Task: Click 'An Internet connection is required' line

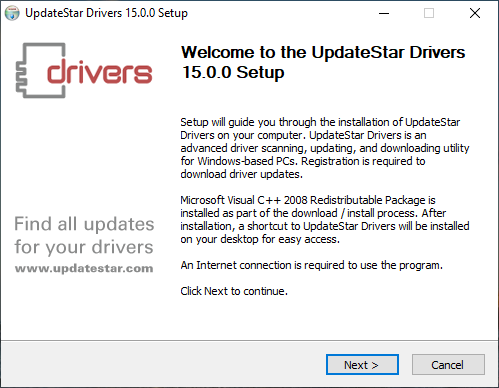Action: tap(312, 265)
